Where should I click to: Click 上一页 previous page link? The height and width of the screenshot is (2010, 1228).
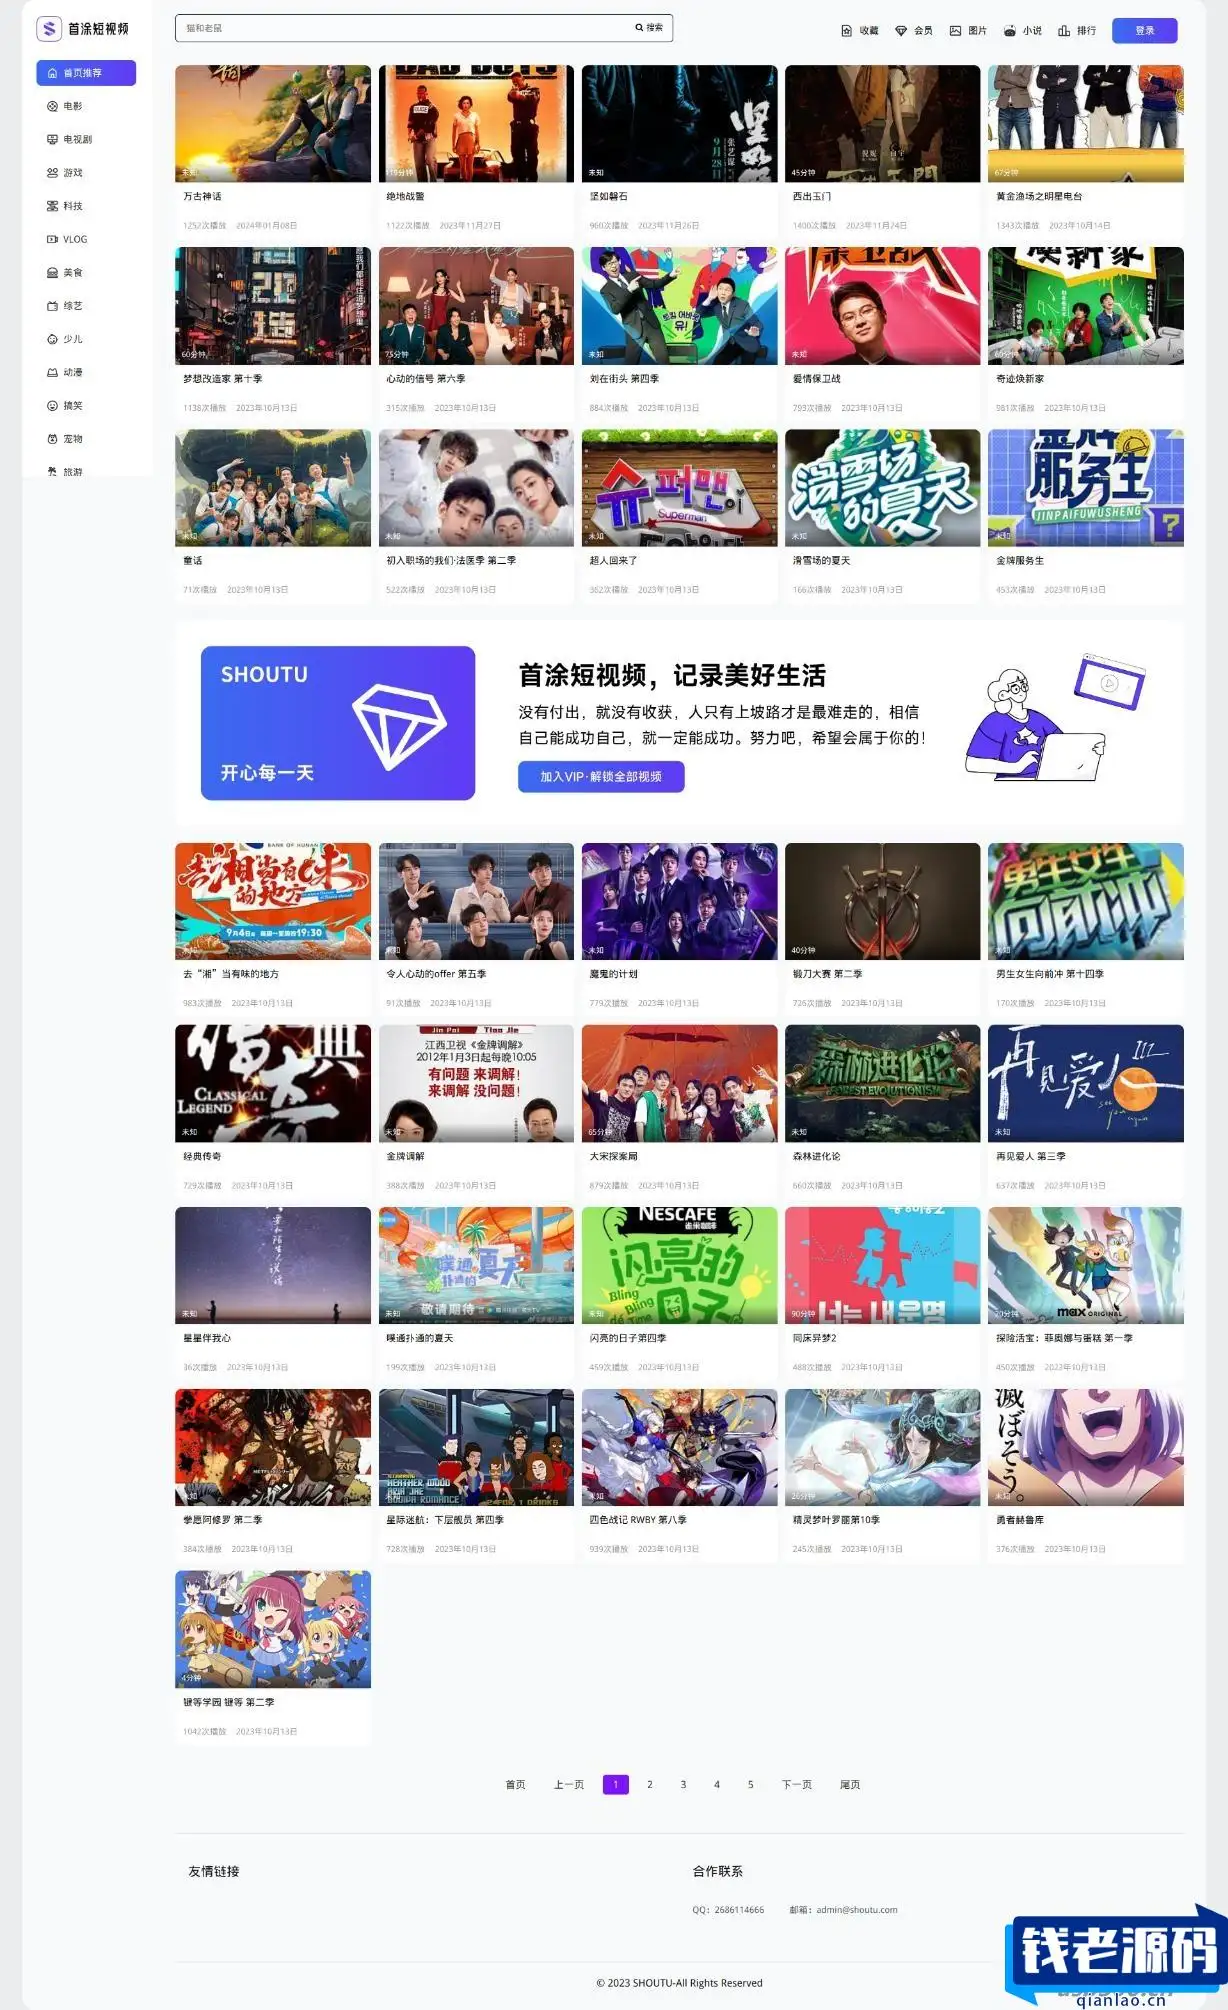click(x=569, y=1784)
